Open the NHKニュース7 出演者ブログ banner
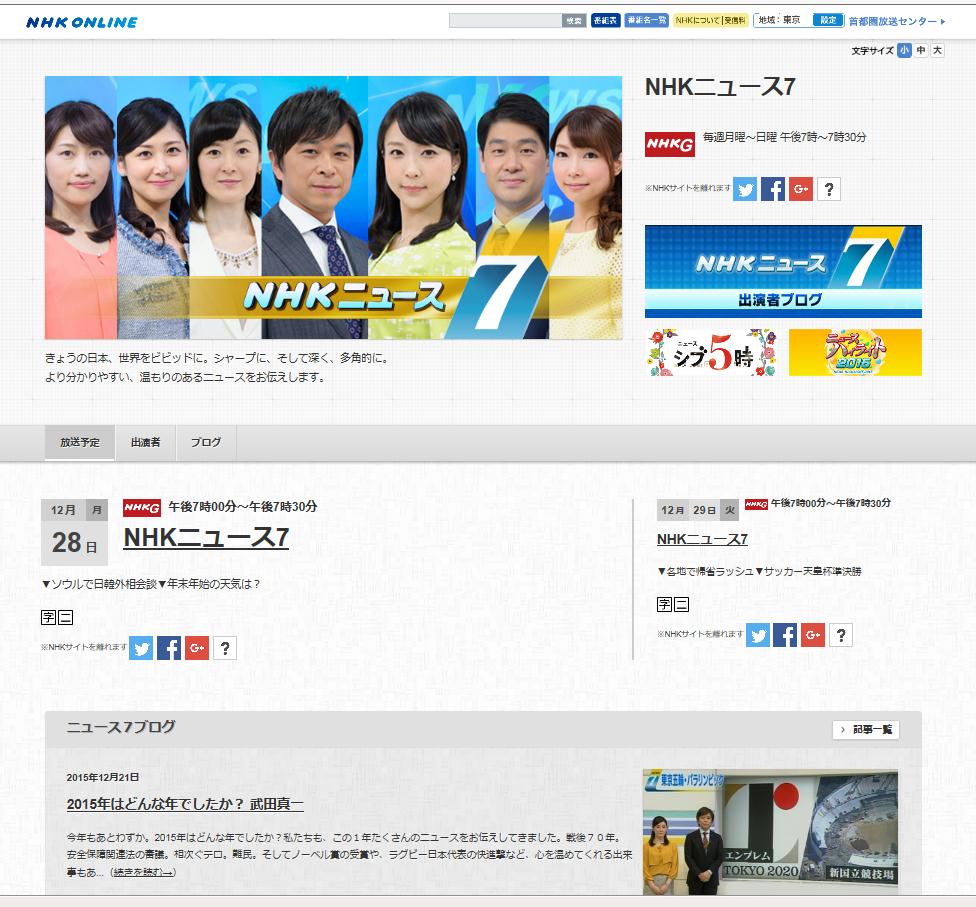Image resolution: width=976 pixels, height=907 pixels. click(783, 271)
